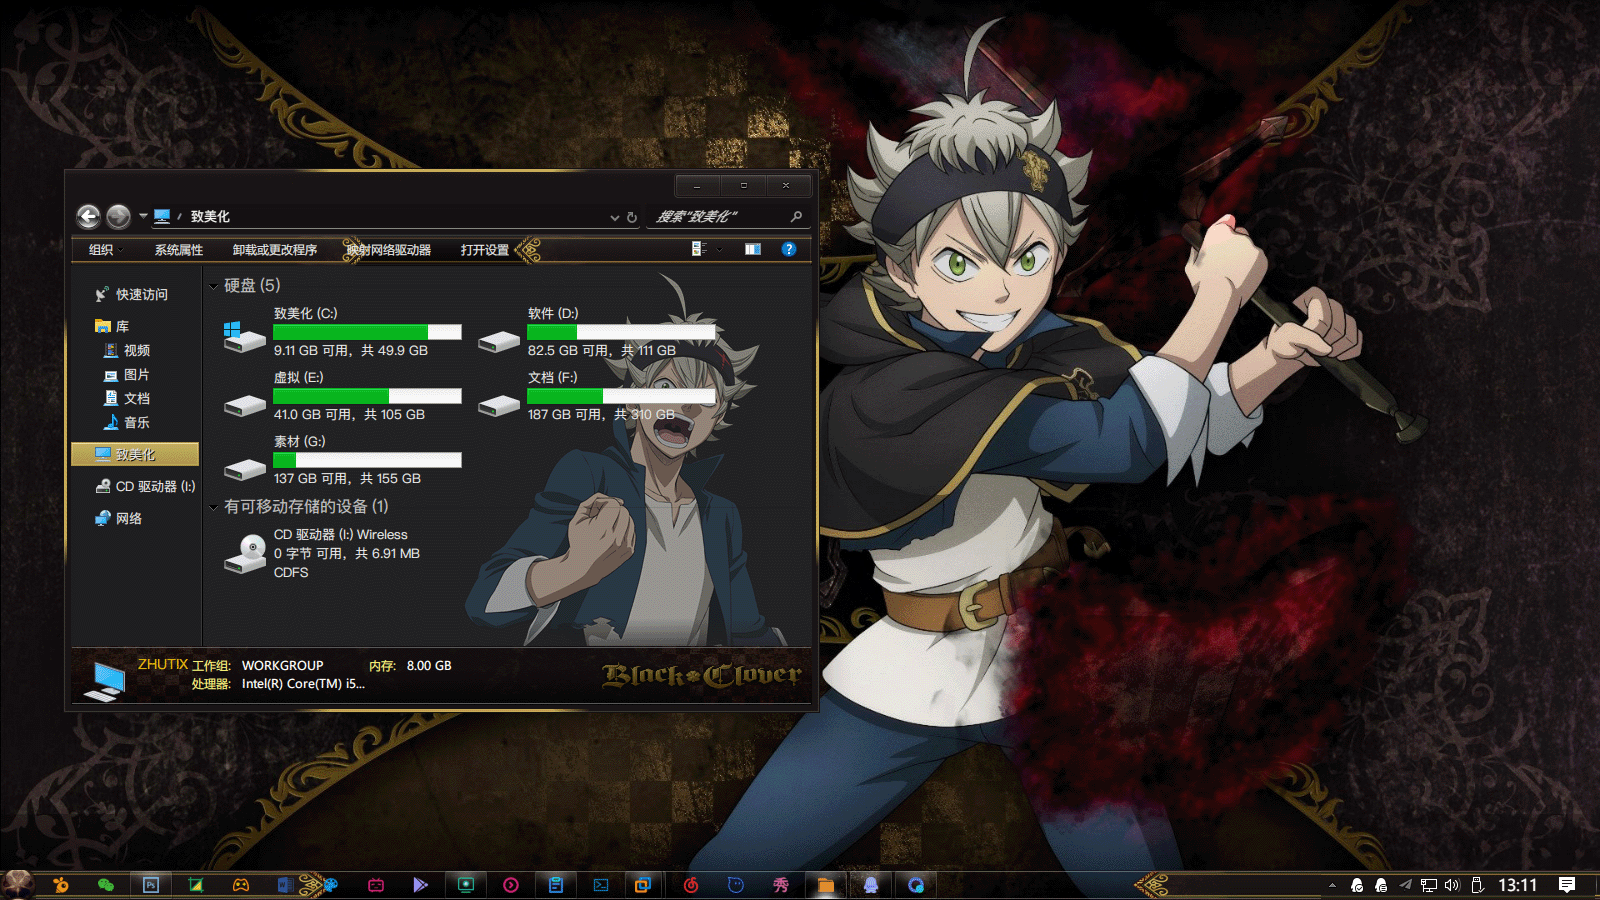Click 卸载或更改程序 in the toolbar
This screenshot has height=900, width=1600.
[274, 250]
